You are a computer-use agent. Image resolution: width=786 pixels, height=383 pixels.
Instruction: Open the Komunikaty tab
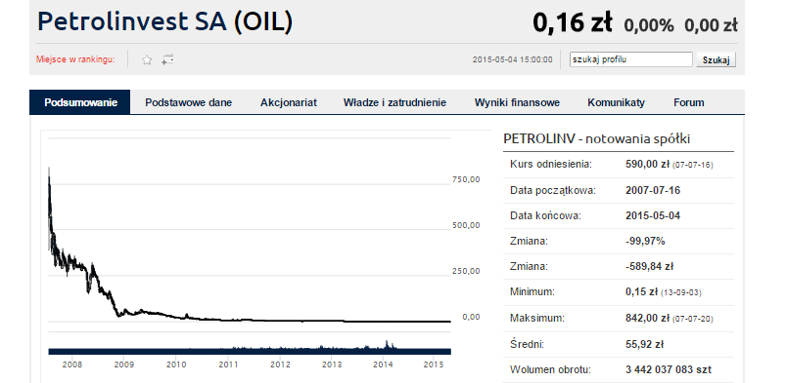click(x=616, y=102)
